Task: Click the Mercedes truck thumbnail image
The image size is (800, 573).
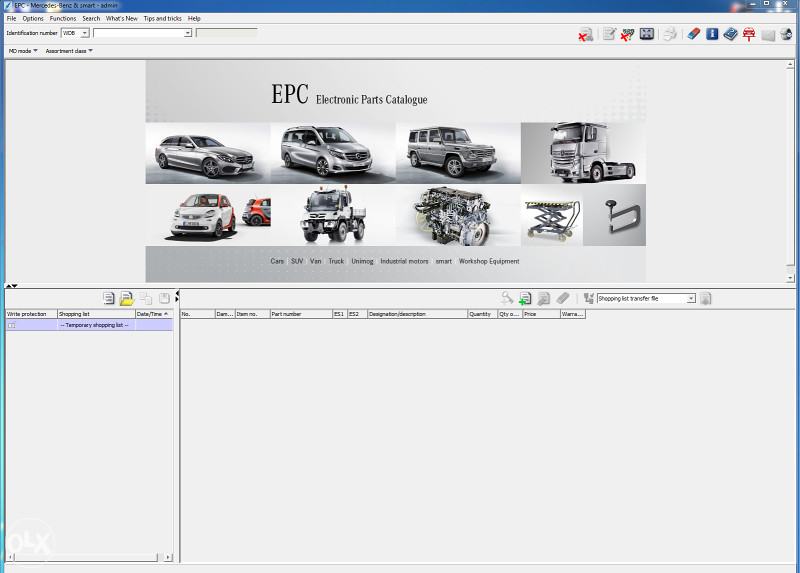Action: tap(583, 153)
